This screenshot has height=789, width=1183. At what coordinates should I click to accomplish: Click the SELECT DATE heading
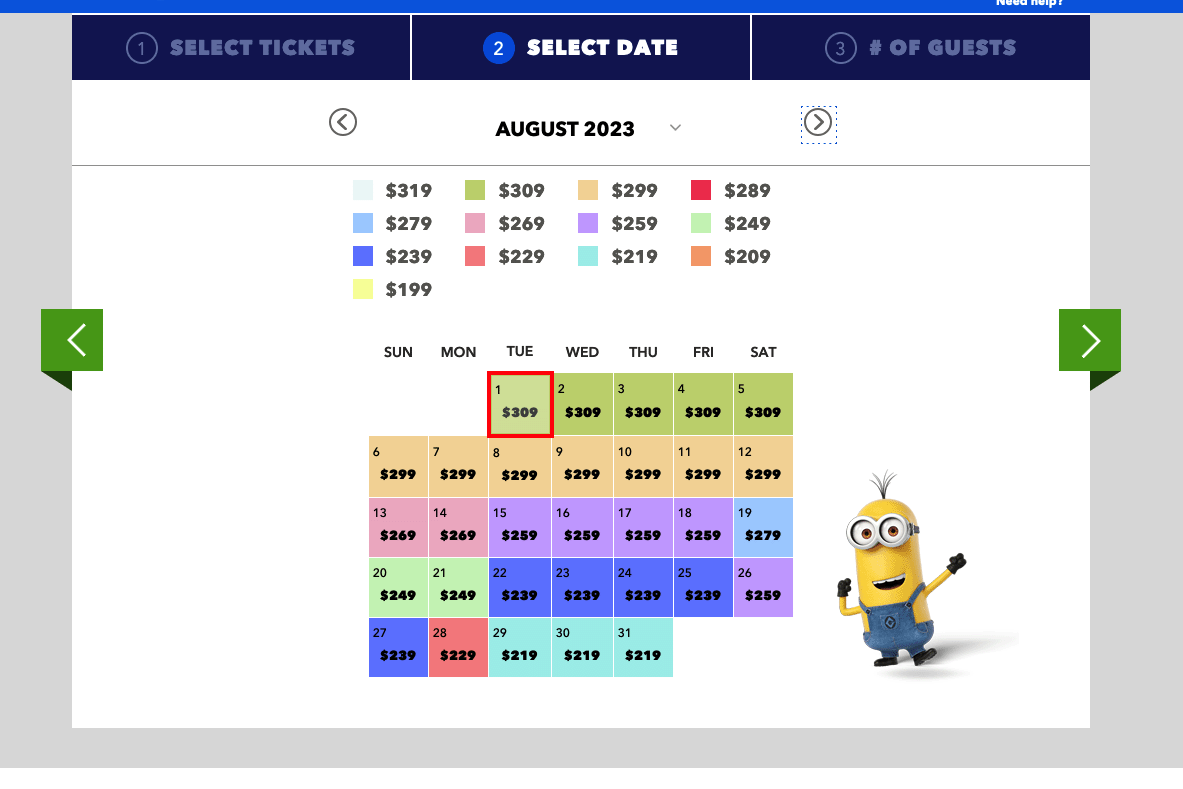(602, 47)
